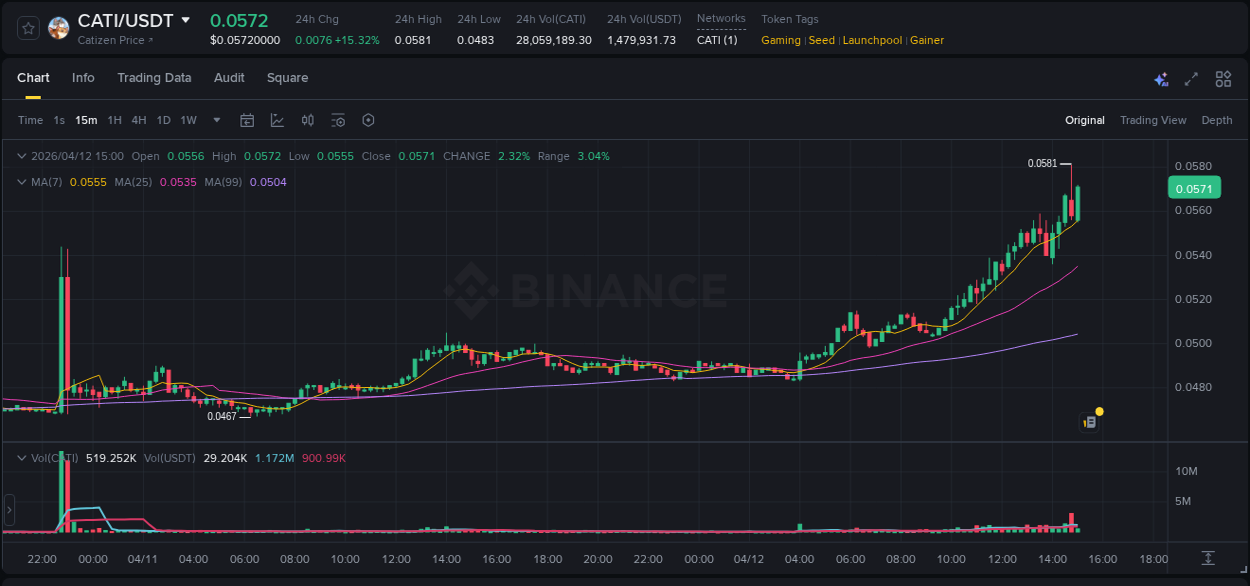Open the Binance AI assistant icon

click(x=1161, y=78)
